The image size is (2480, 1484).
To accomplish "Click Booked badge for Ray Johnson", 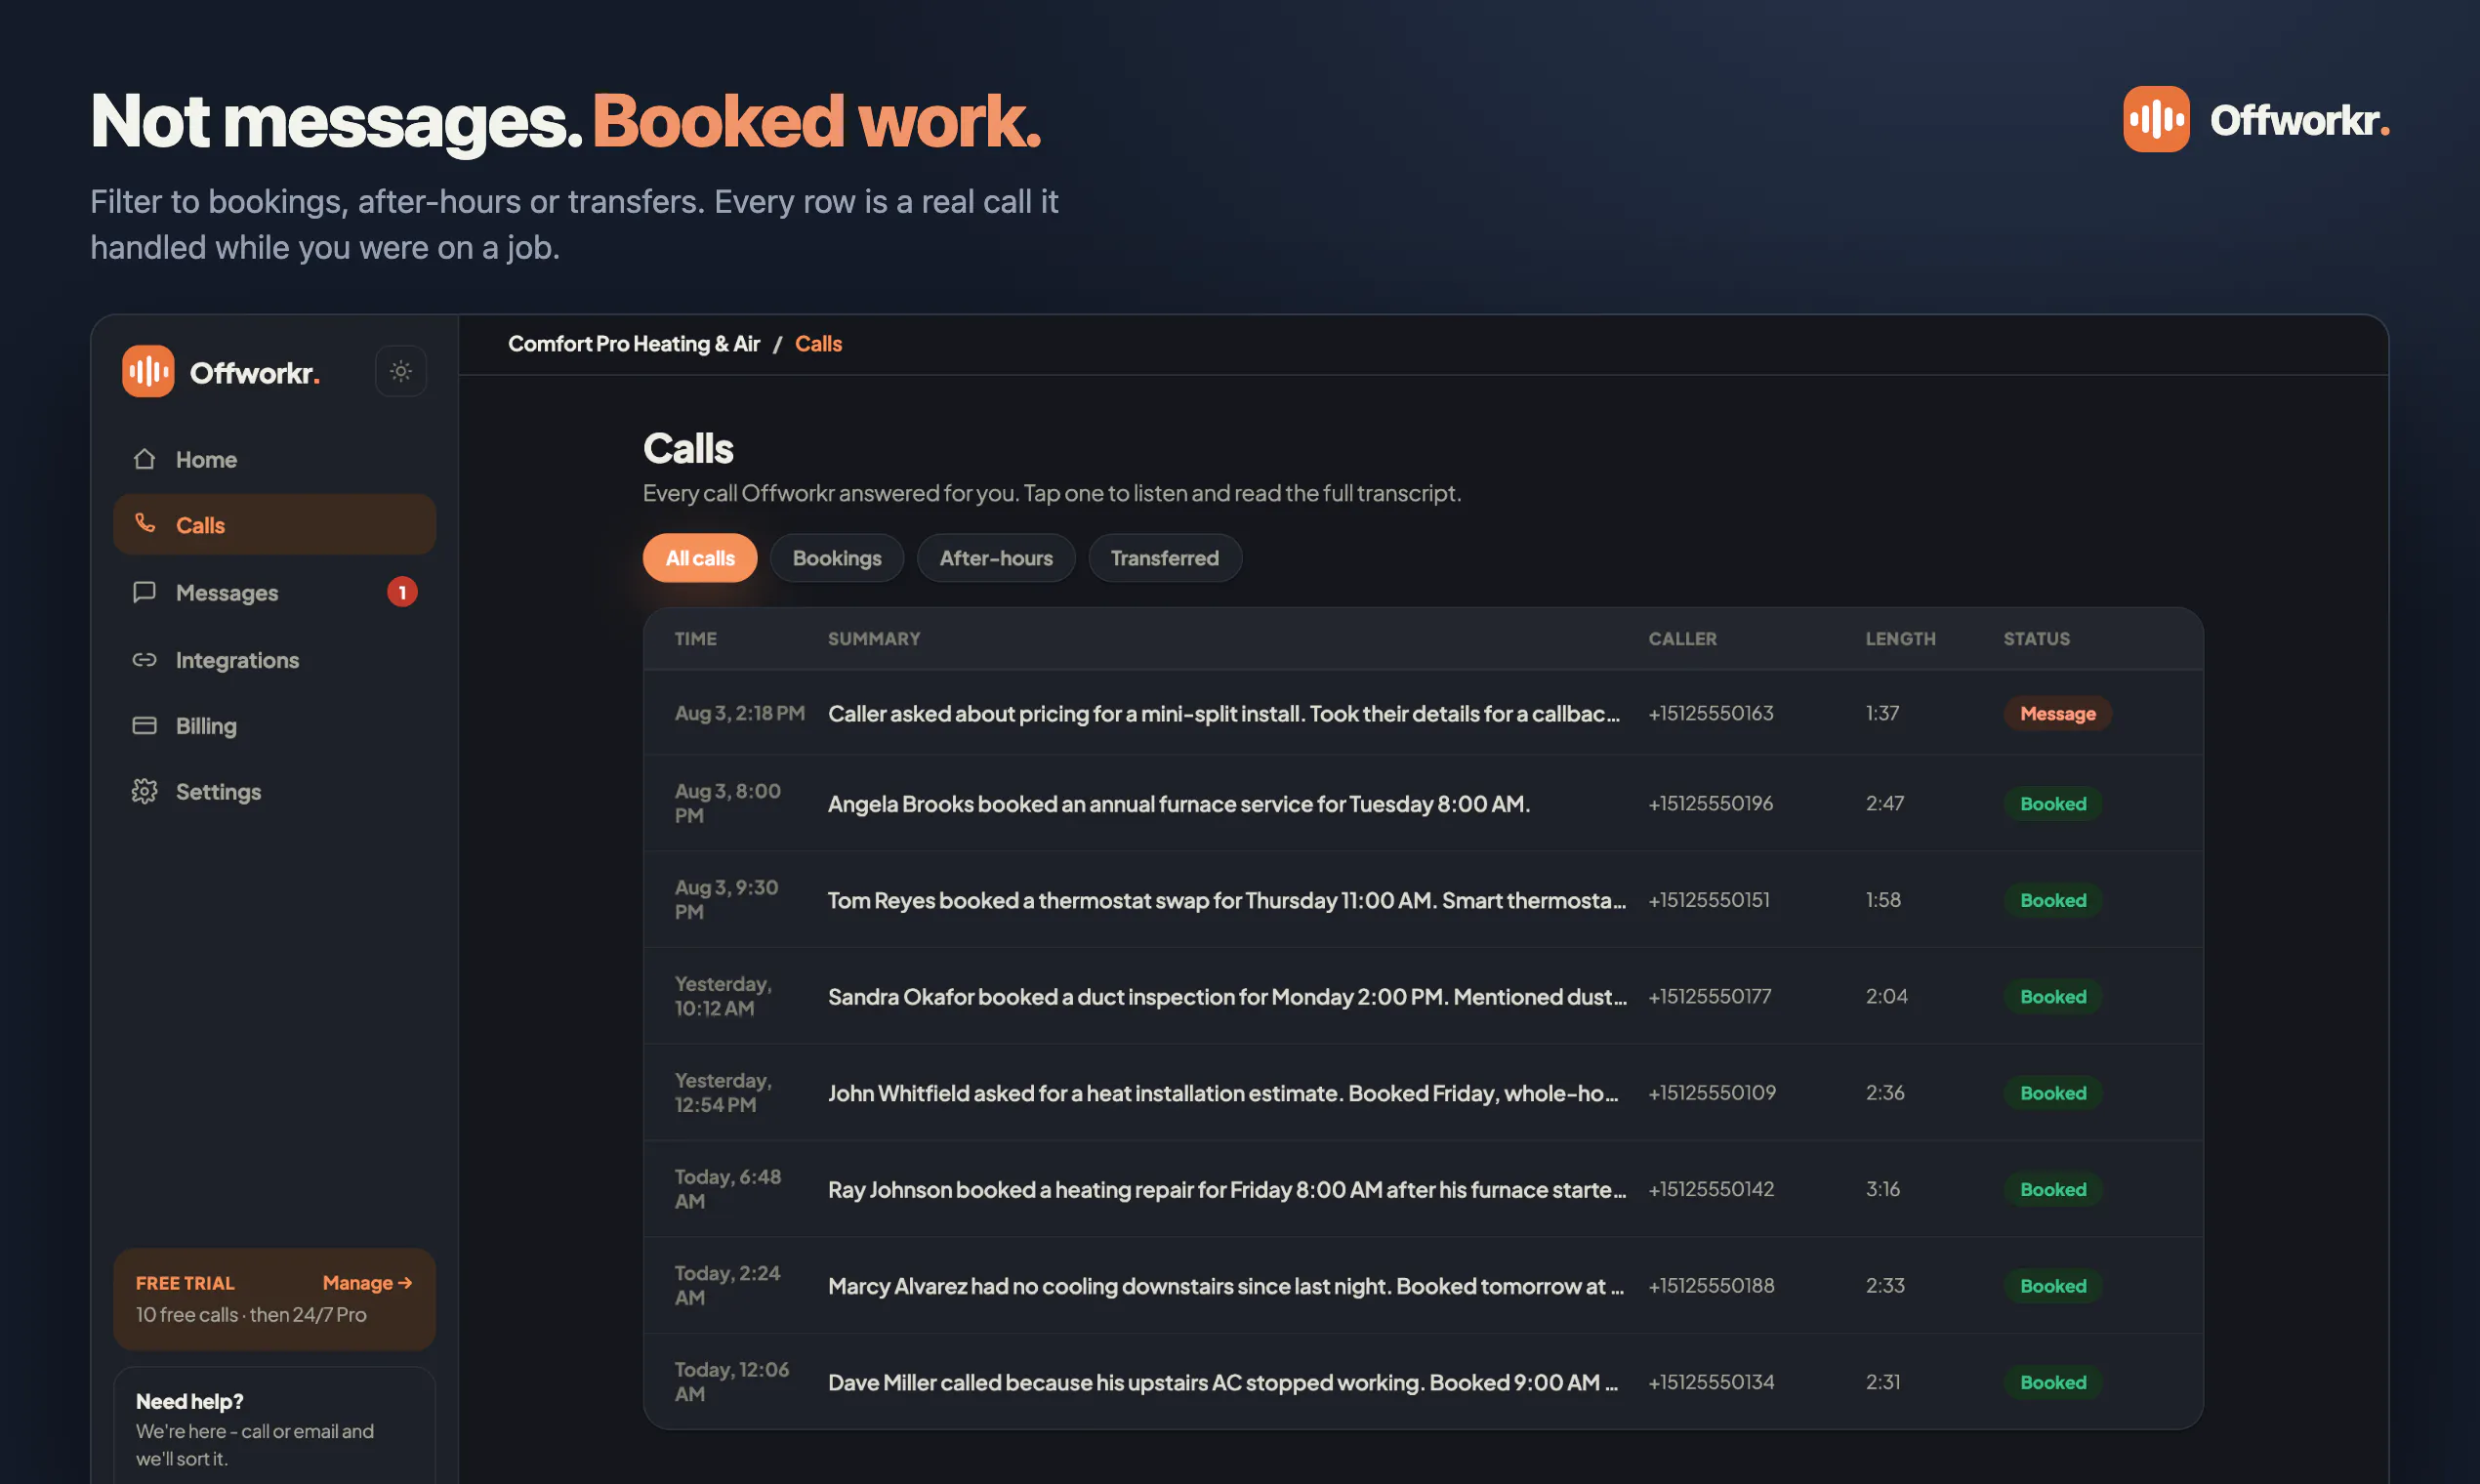I will click(2052, 1190).
